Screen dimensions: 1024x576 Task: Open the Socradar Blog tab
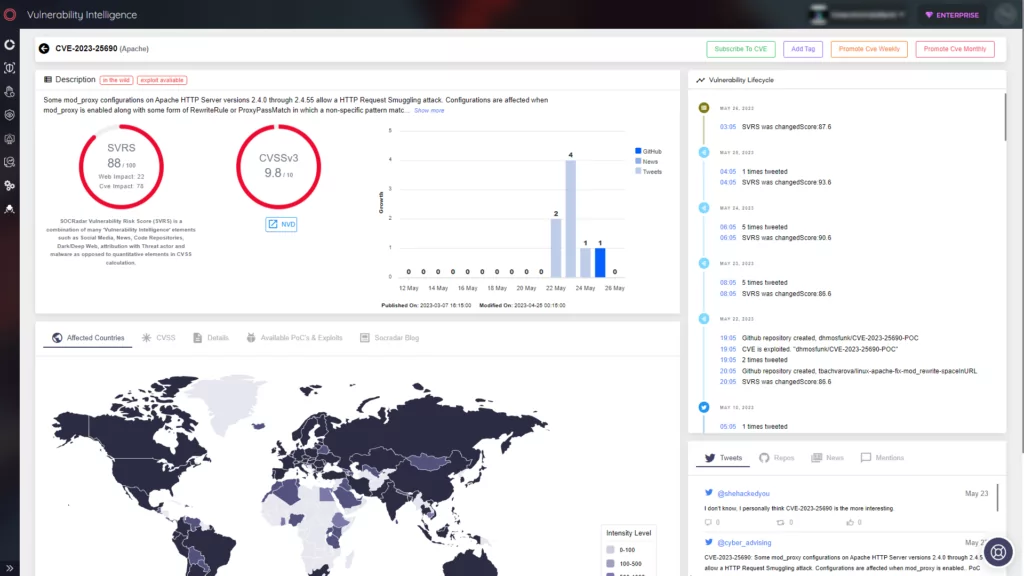tap(390, 338)
